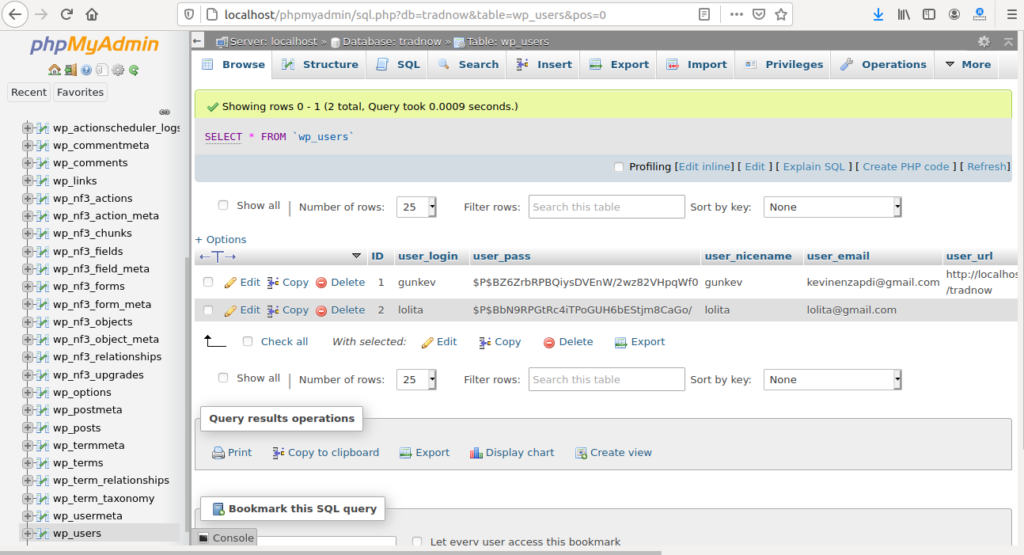1024x555 pixels.
Task: Select the gunkev row checkbox
Action: pos(208,282)
